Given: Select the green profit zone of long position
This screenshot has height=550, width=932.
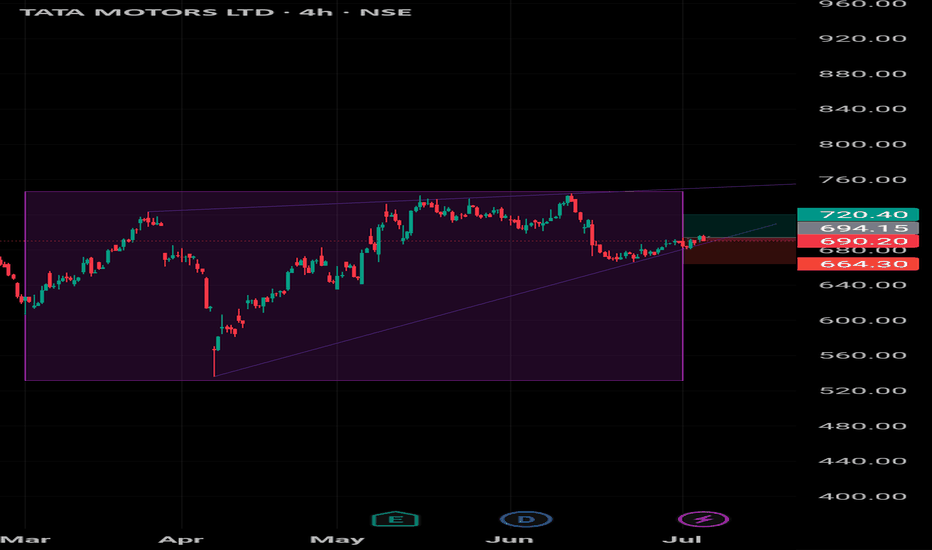Looking at the screenshot, I should click(x=739, y=226).
